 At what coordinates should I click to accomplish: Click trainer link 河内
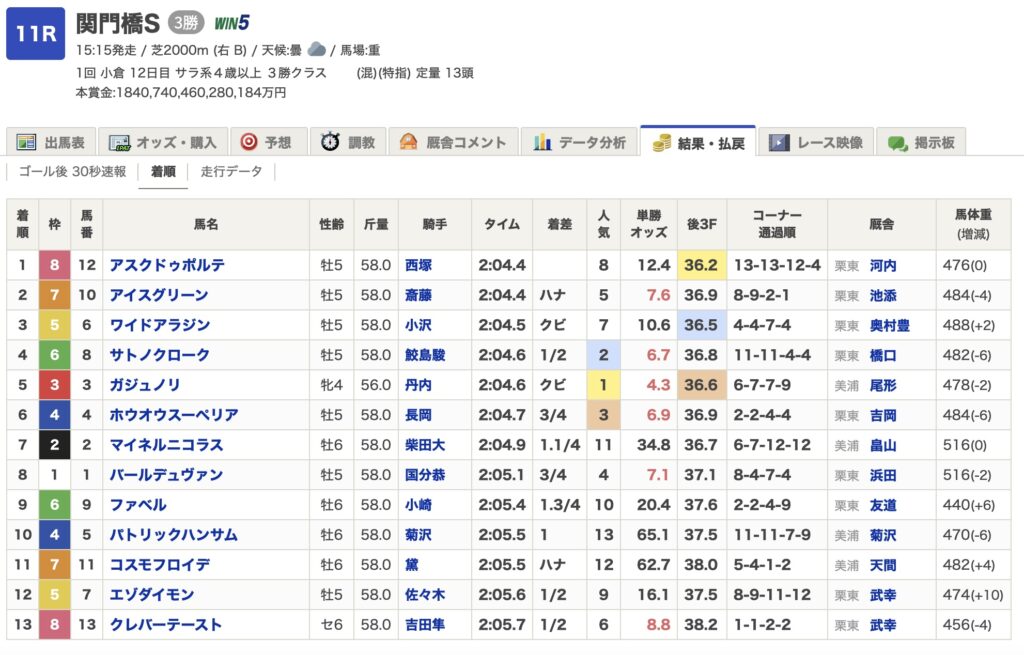[x=883, y=265]
